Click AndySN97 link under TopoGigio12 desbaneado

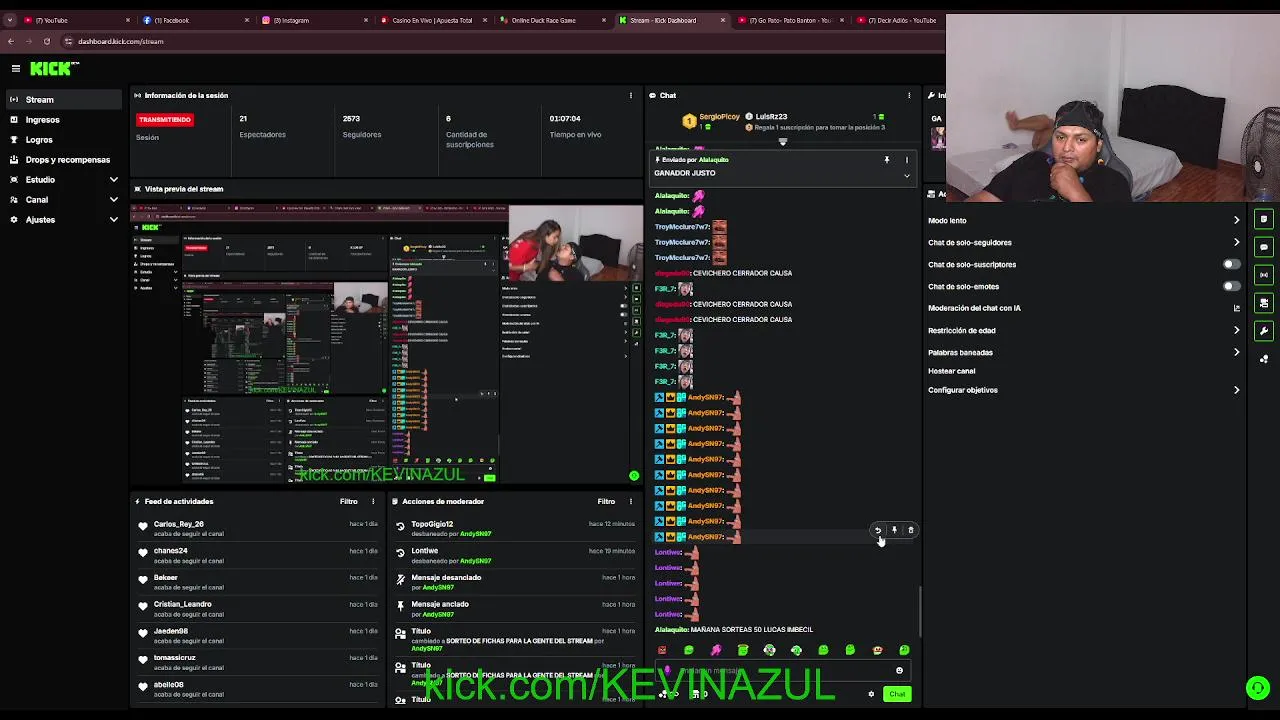[475, 534]
